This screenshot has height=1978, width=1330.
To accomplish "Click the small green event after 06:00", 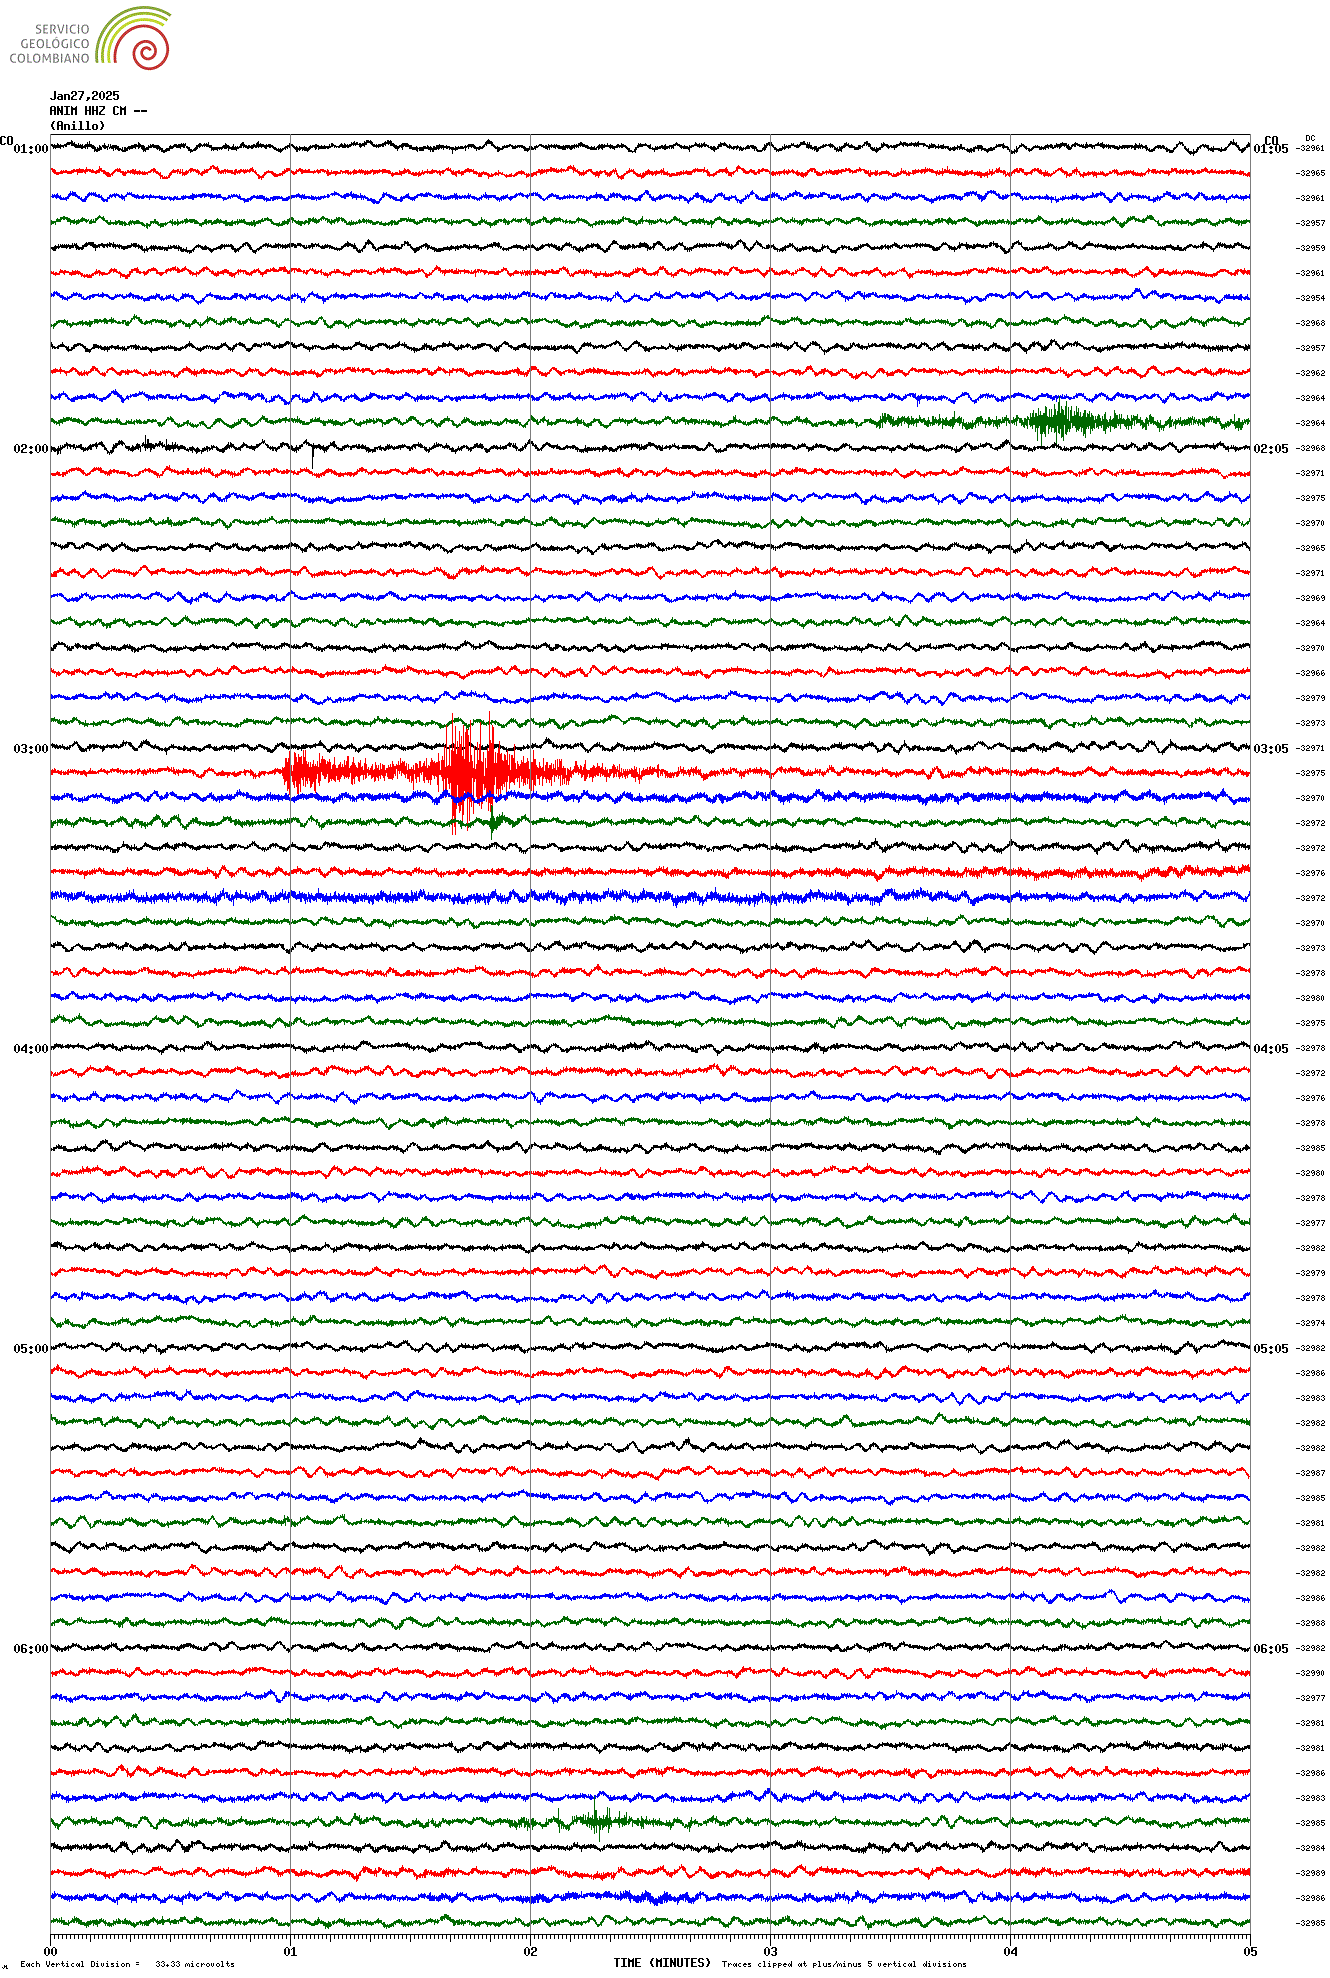I will coord(597,1819).
